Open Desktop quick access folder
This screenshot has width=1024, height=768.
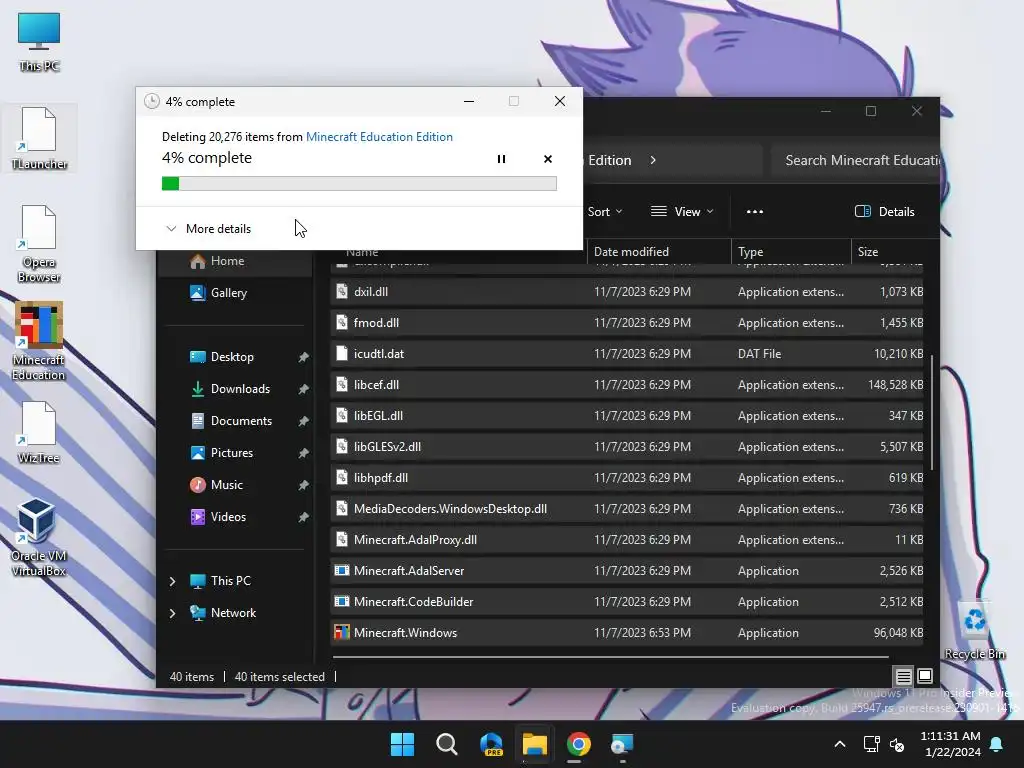click(x=232, y=357)
